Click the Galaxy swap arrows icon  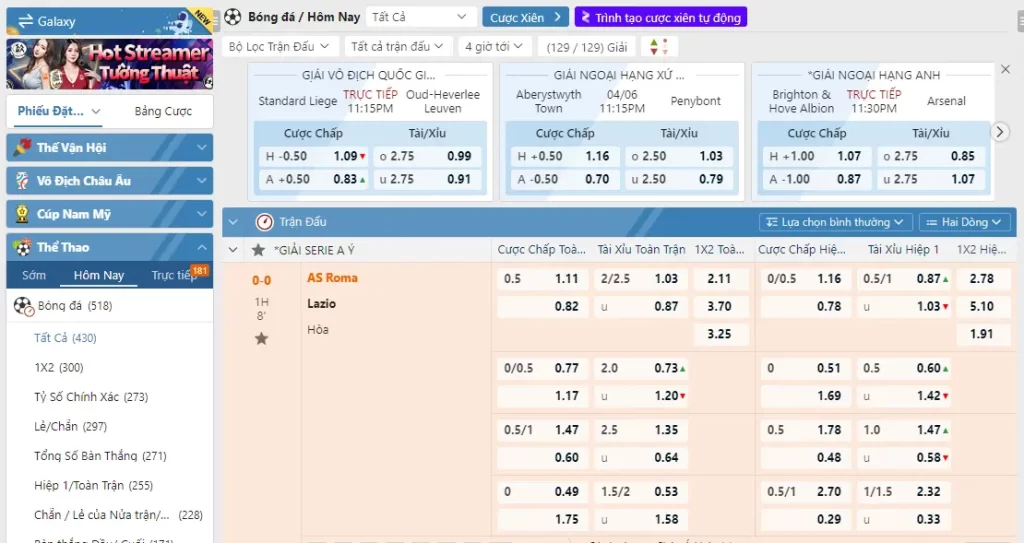coord(25,21)
